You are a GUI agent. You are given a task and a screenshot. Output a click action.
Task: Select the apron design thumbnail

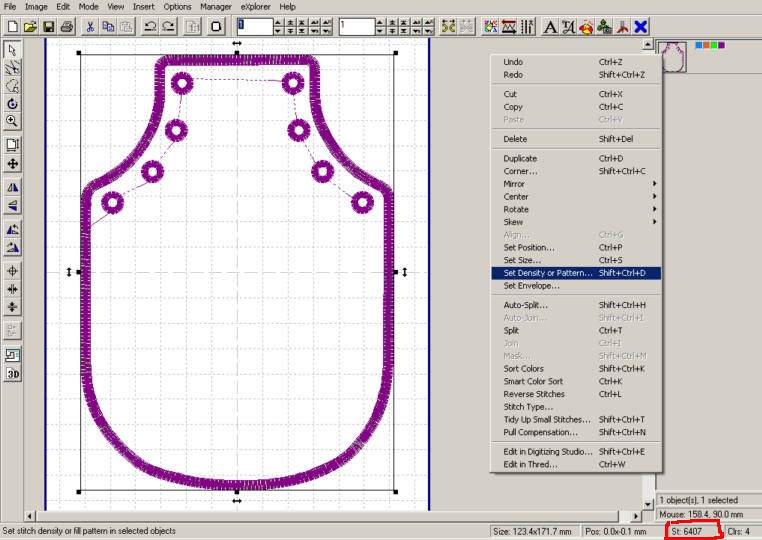[672, 55]
